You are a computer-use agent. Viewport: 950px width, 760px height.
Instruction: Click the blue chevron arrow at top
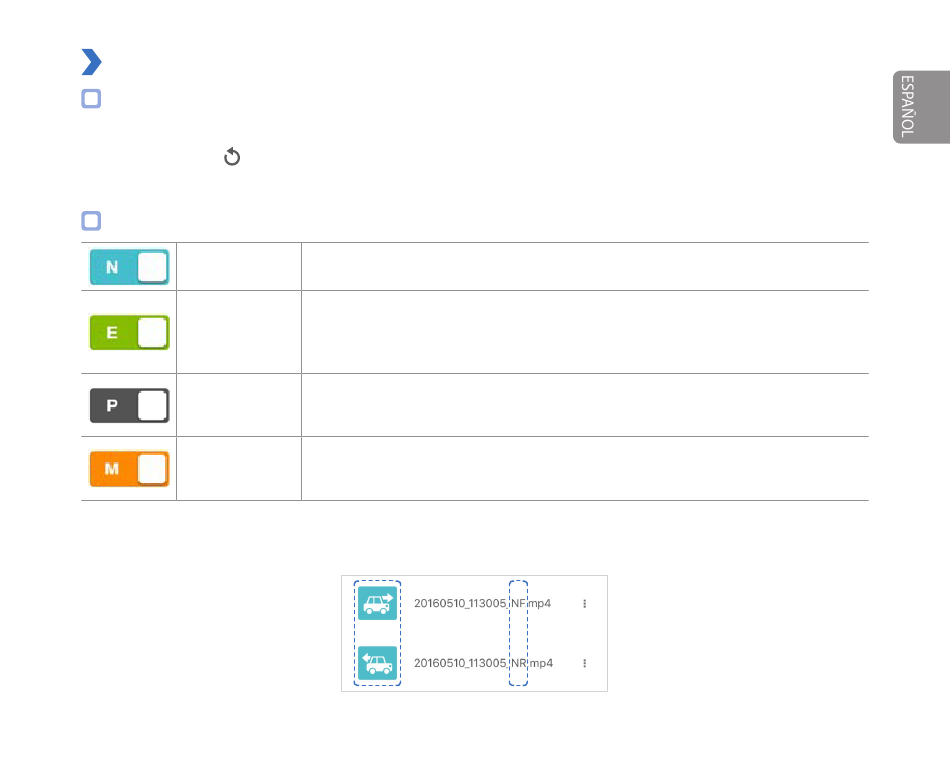(91, 62)
